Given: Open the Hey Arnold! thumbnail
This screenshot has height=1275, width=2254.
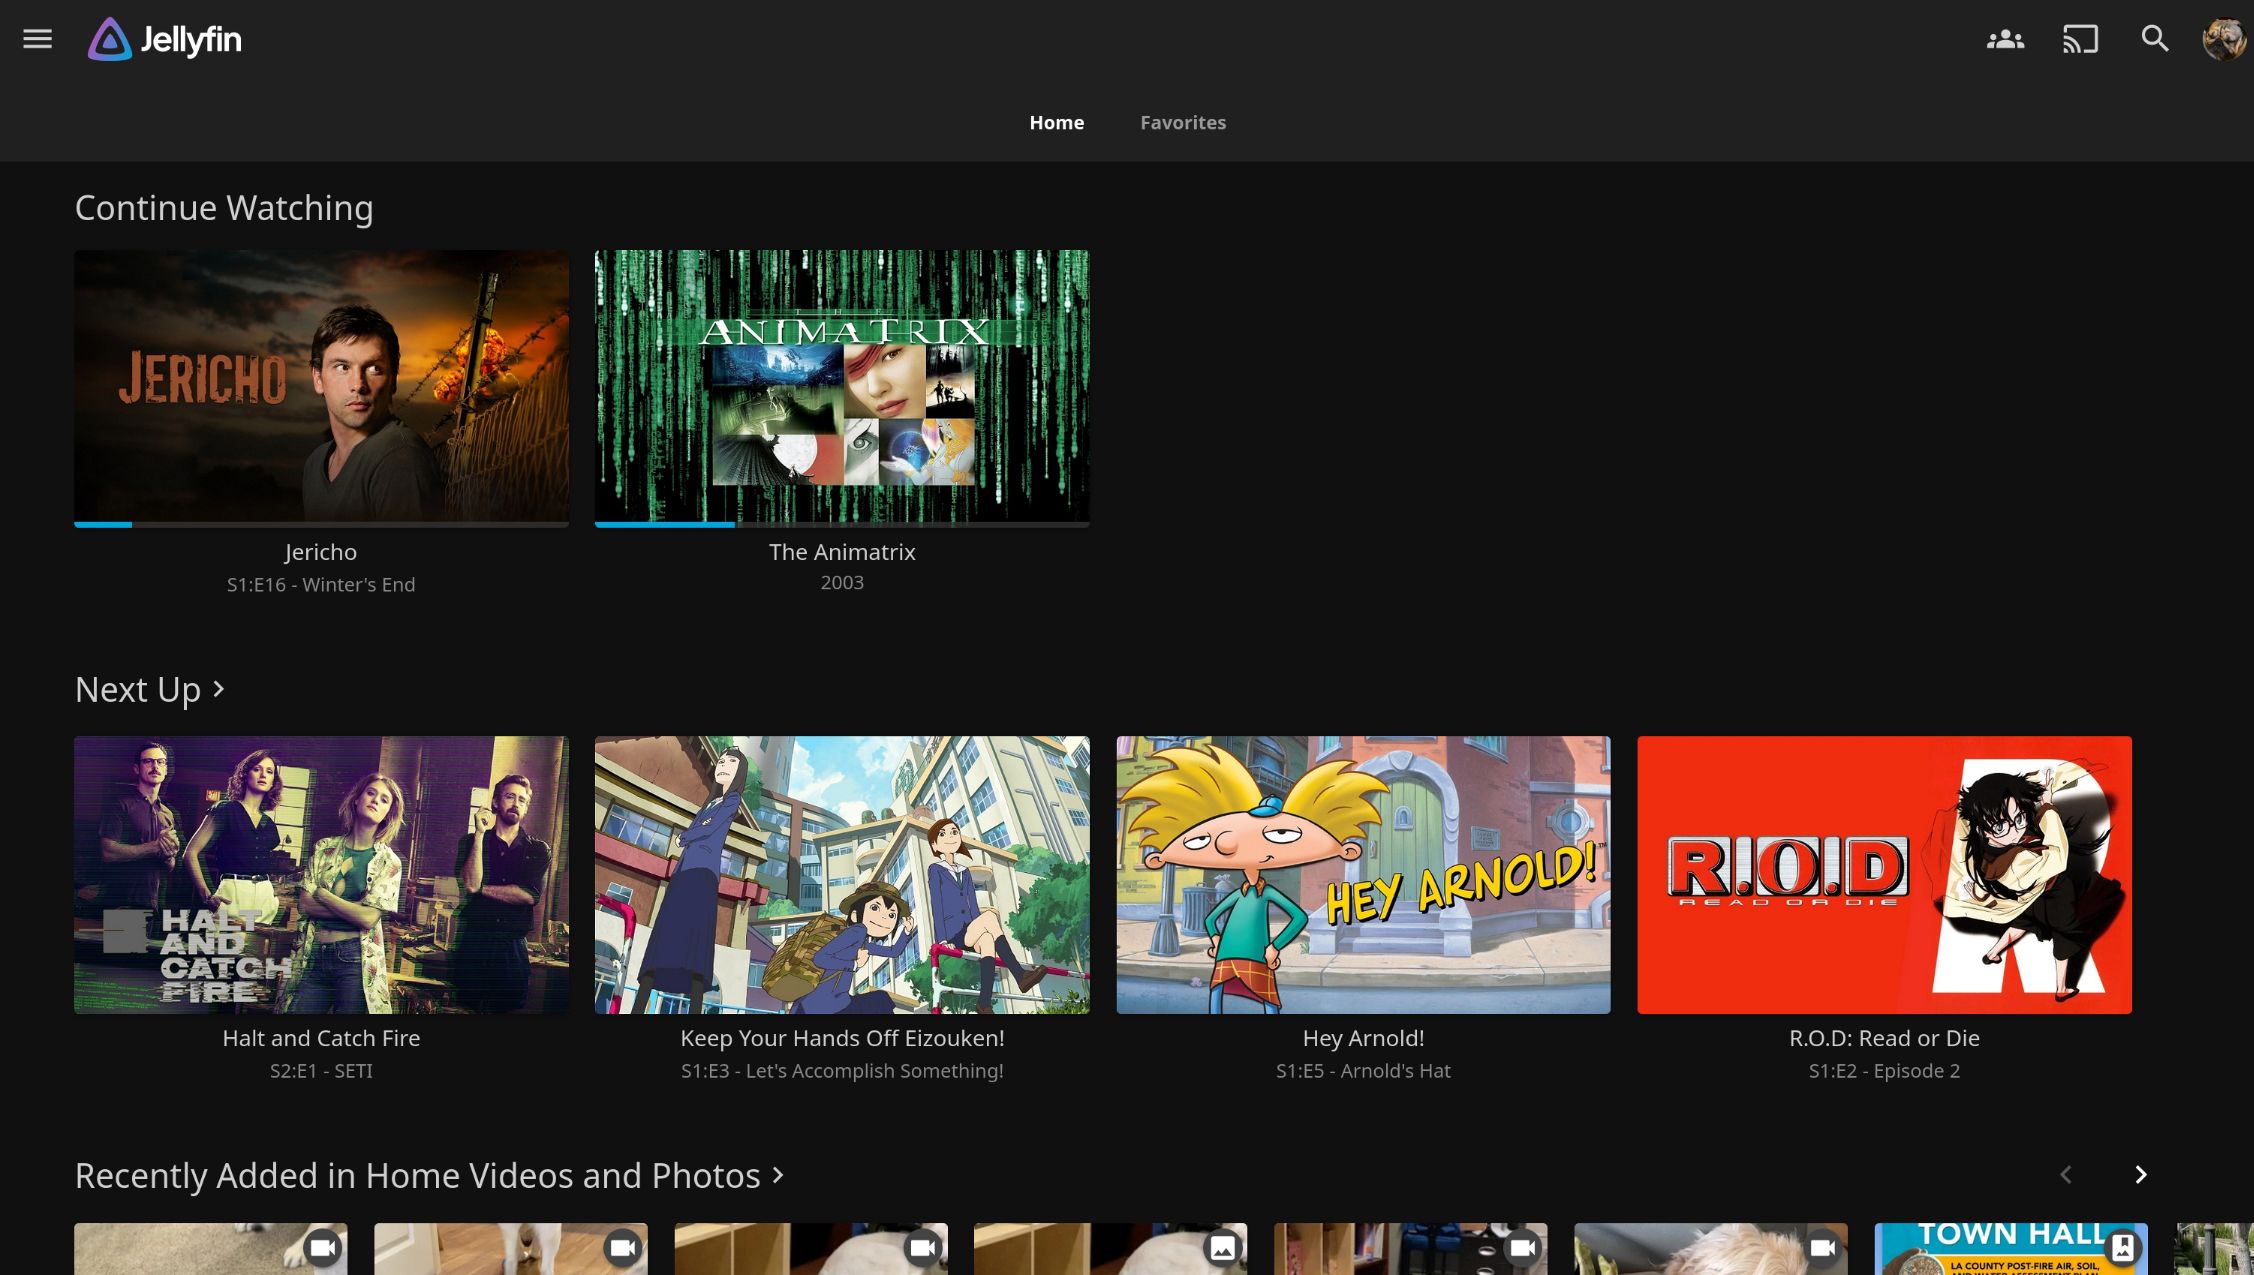Looking at the screenshot, I should tap(1363, 875).
